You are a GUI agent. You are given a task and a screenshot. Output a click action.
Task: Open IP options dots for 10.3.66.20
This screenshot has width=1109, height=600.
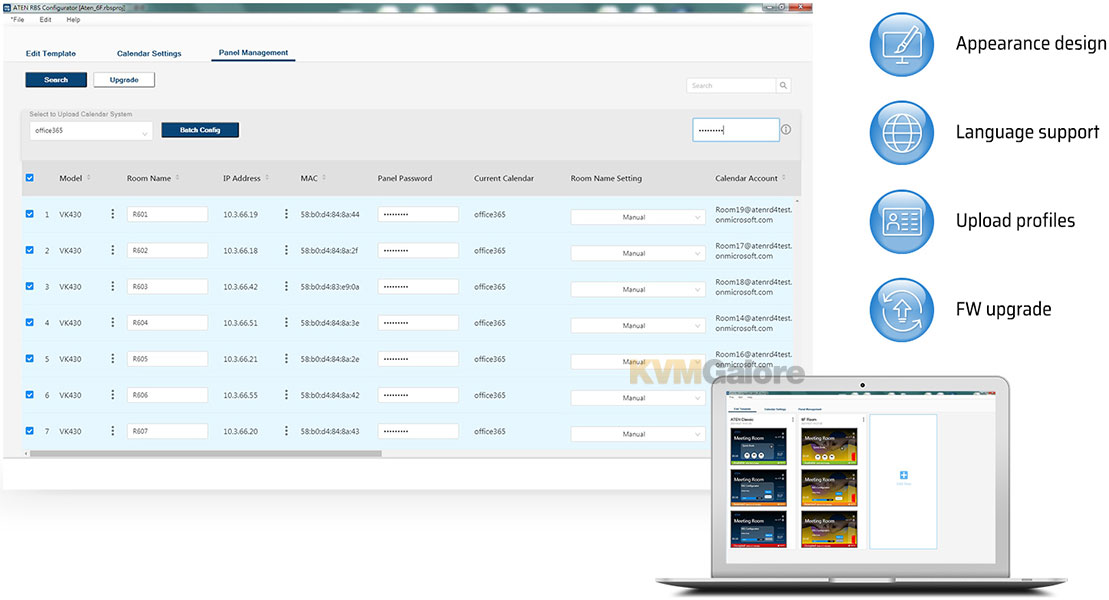point(286,431)
